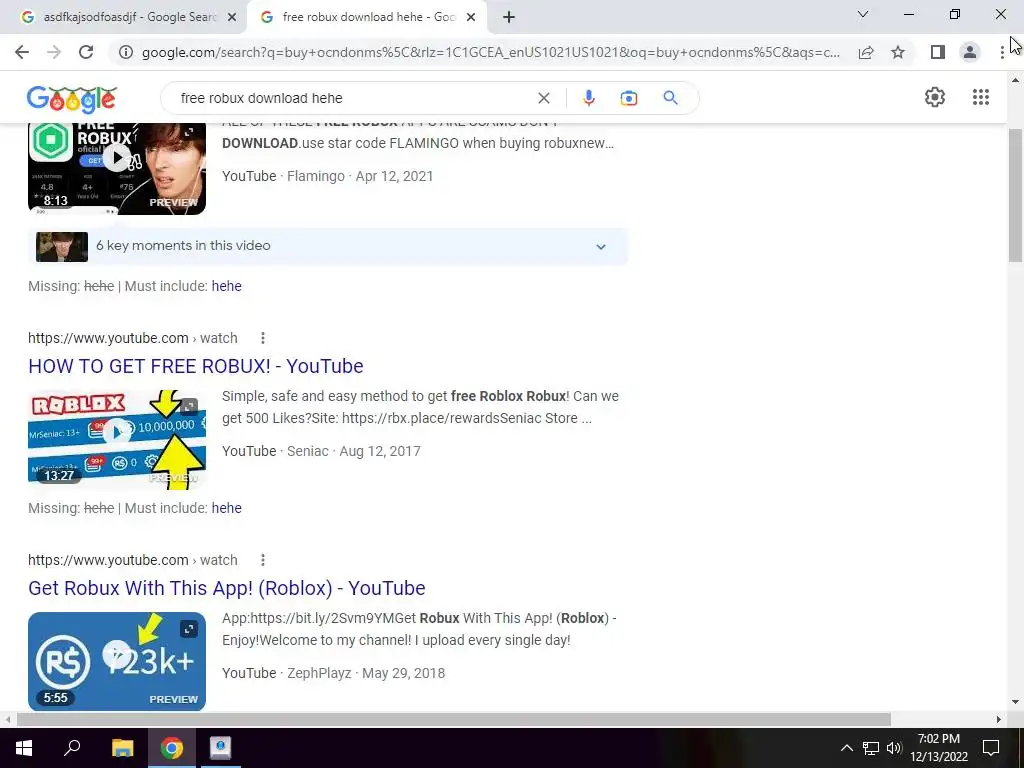View site information icon in address bar
The image size is (1024, 768).
point(125,52)
